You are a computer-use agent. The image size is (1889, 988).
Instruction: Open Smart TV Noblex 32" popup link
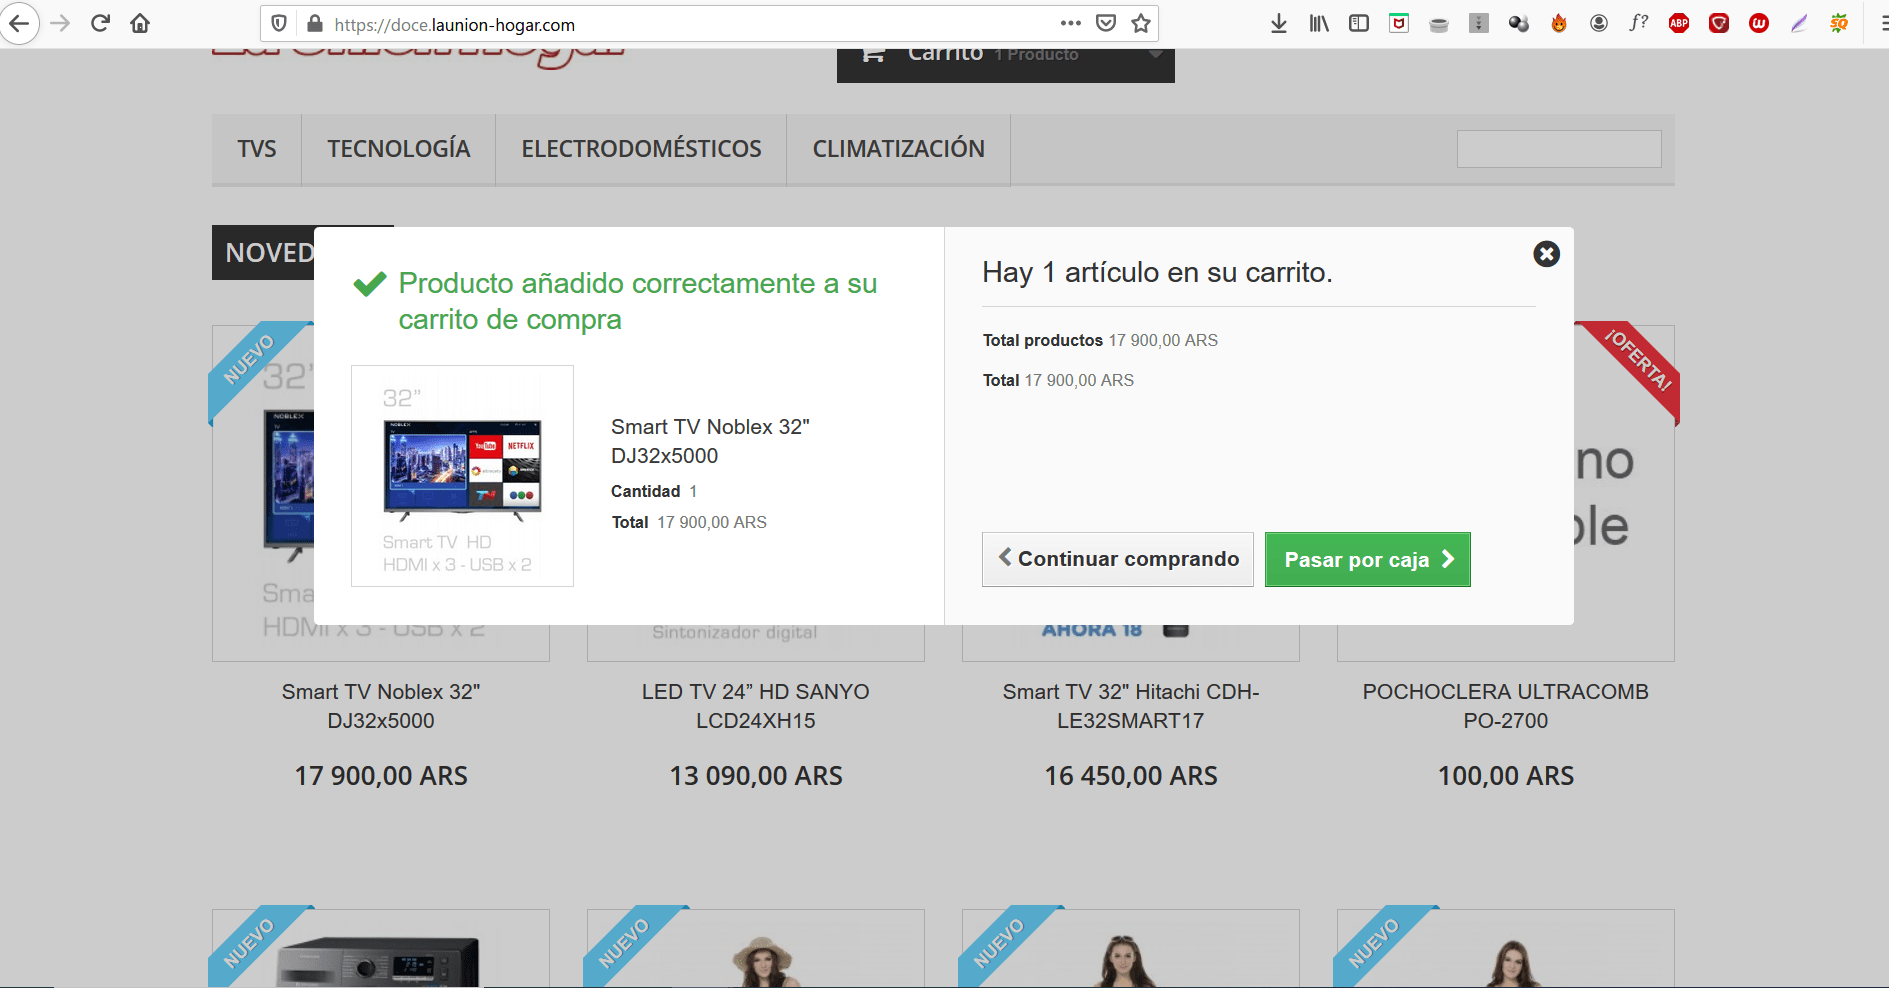[x=710, y=441]
